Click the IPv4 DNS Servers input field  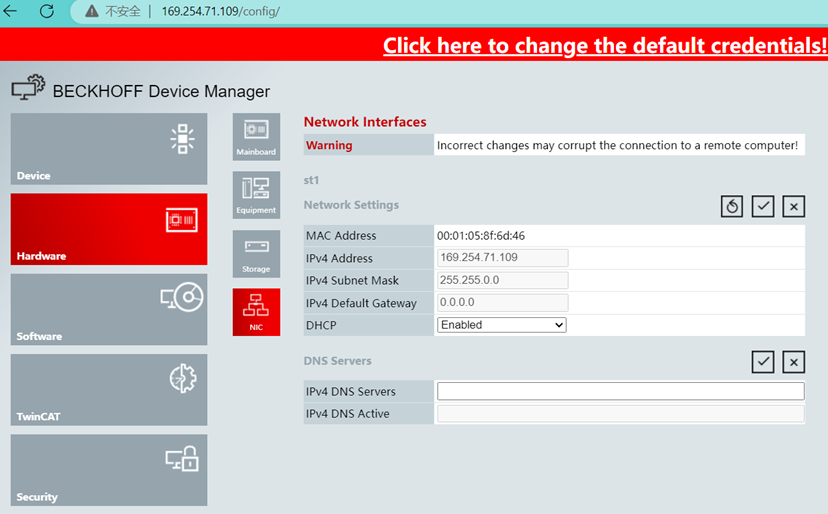tap(620, 391)
